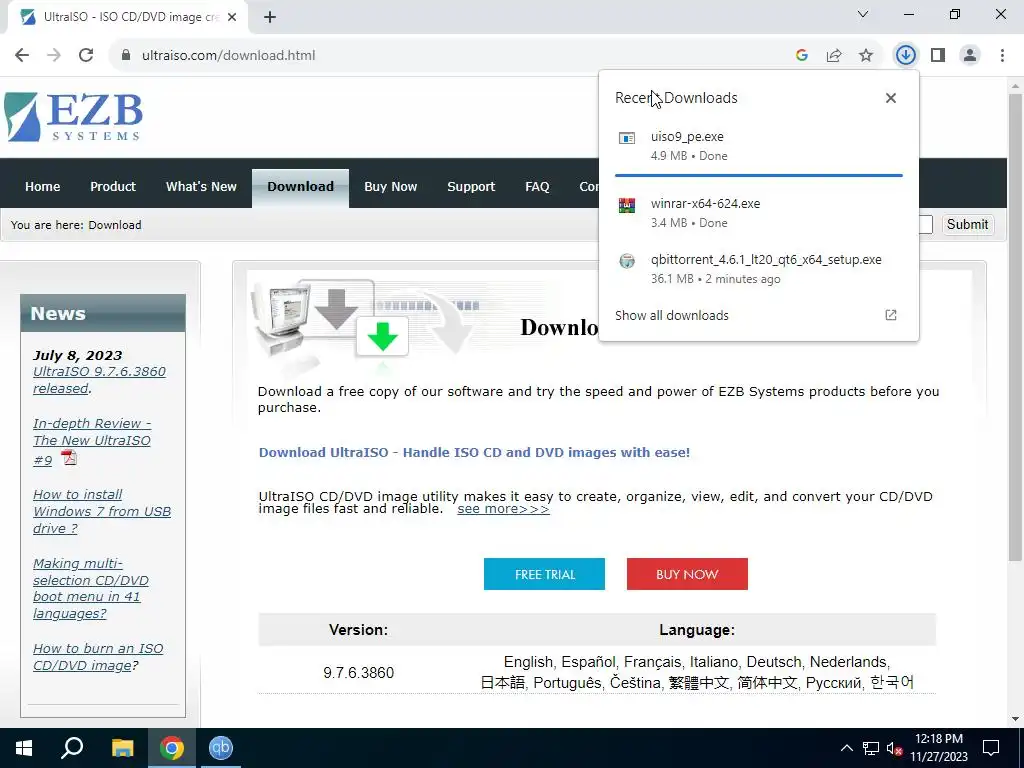This screenshot has height=768, width=1024.
Task: Click the uiso9_pe.exe download entry
Action: coord(759,146)
